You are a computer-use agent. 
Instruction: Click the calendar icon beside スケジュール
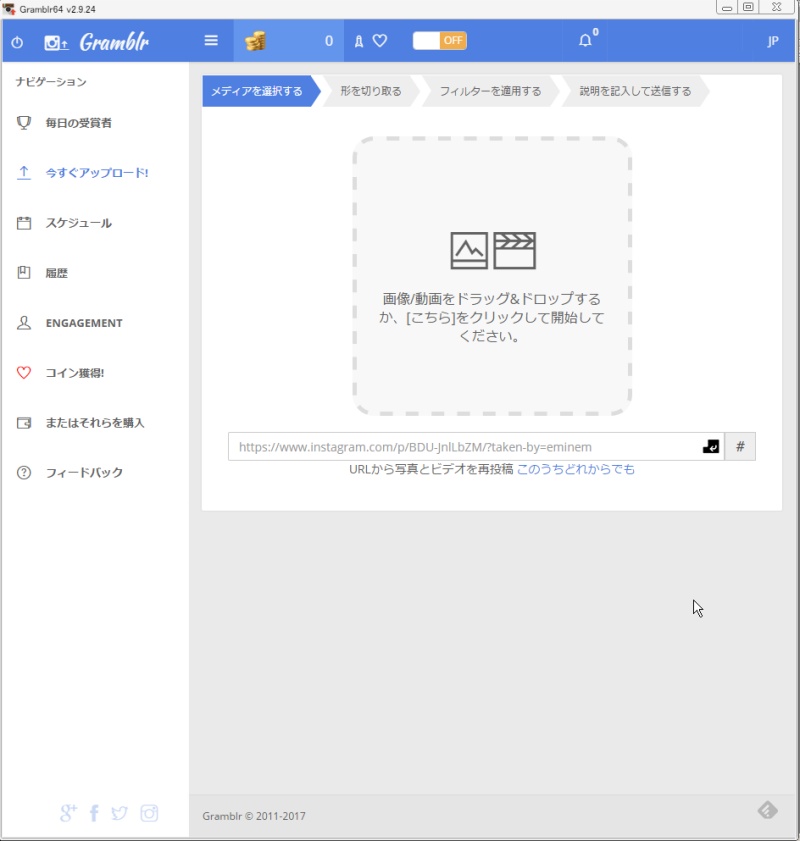(x=24, y=223)
